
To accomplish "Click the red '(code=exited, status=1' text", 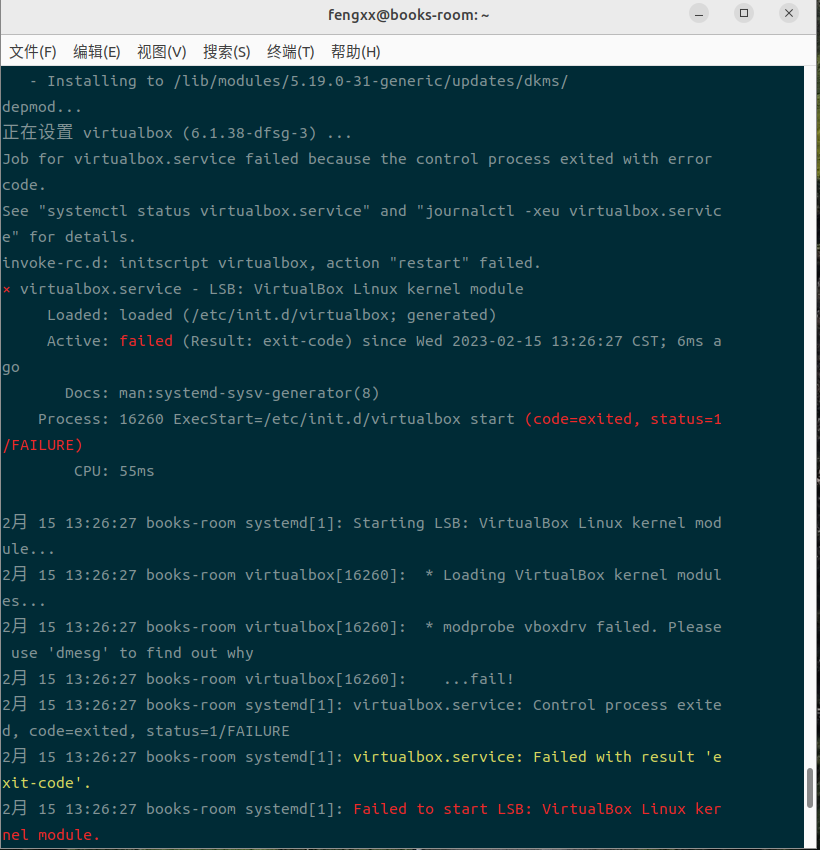I will pos(623,419).
